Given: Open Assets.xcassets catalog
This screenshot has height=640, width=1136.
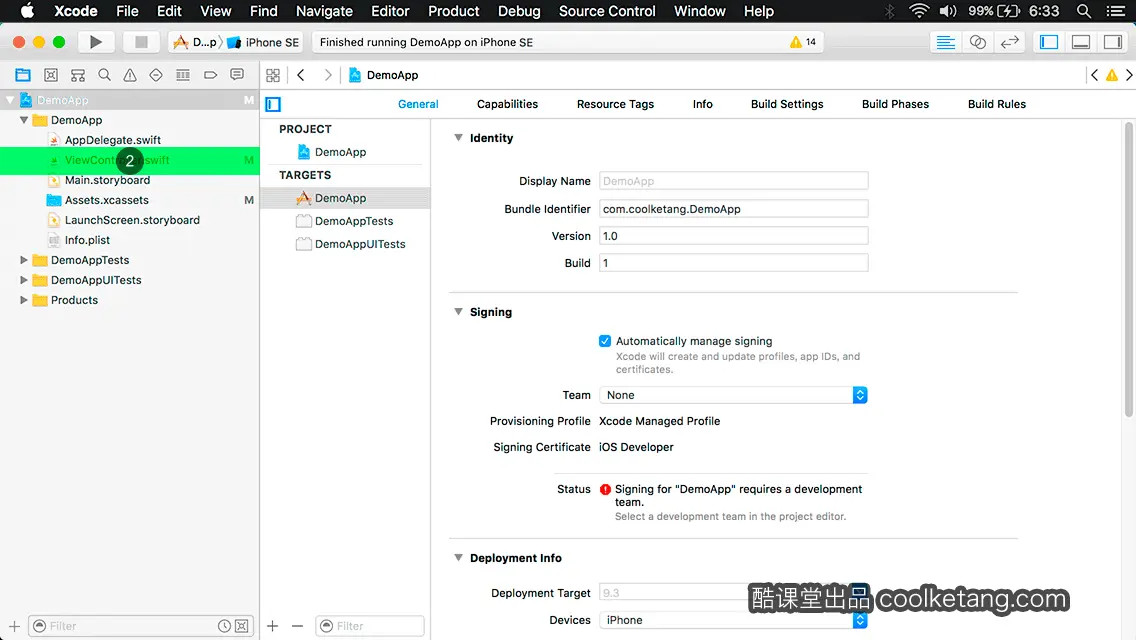Looking at the screenshot, I should coord(106,200).
